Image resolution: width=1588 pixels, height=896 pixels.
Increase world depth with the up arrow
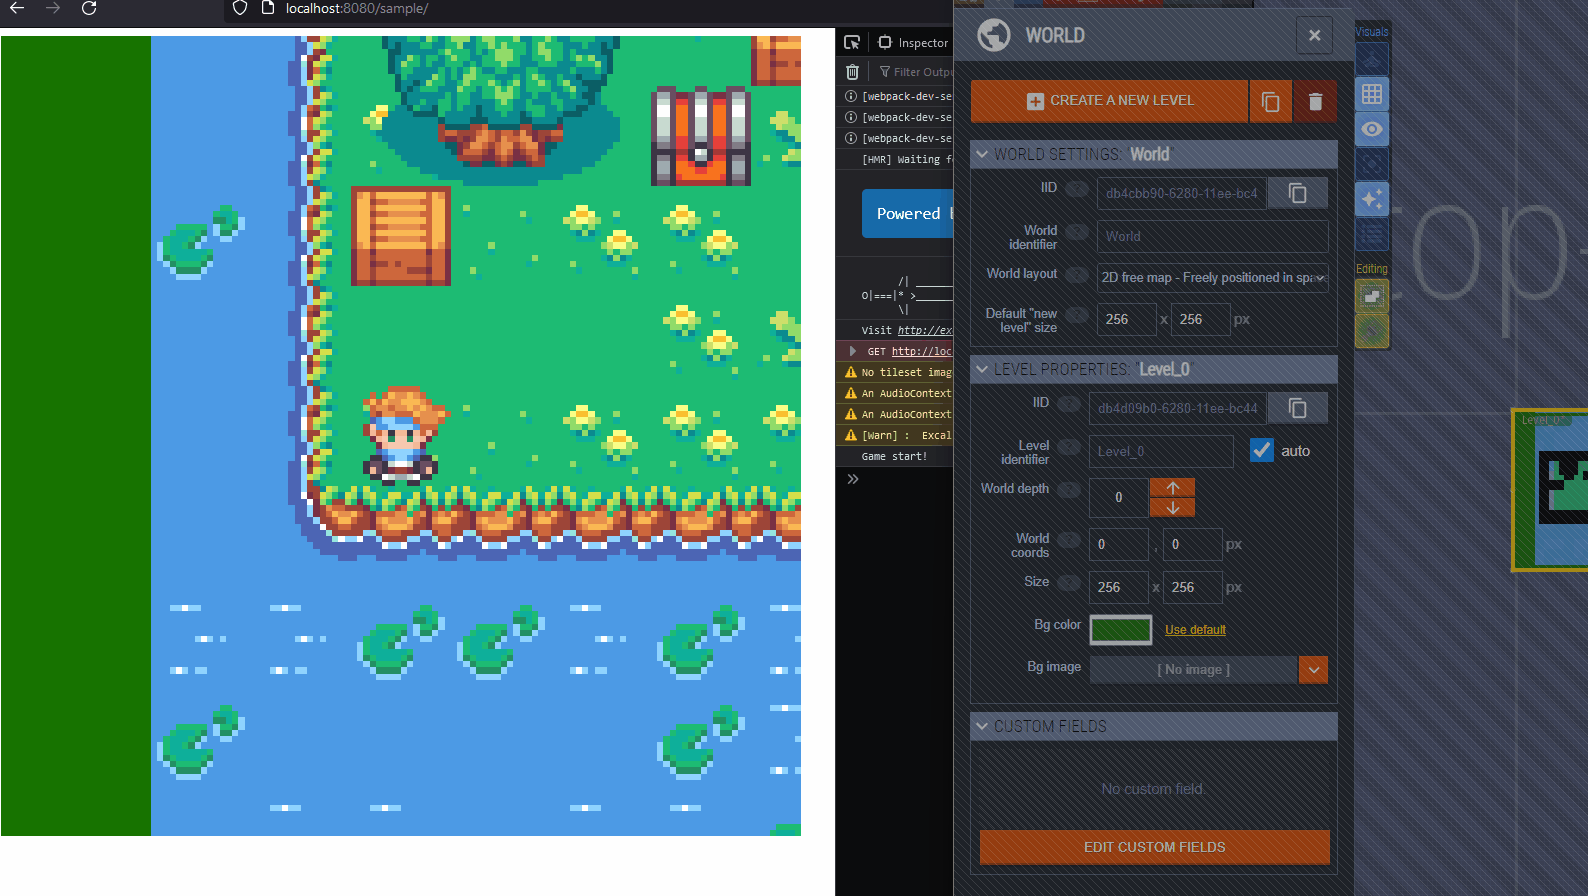[x=1172, y=487]
